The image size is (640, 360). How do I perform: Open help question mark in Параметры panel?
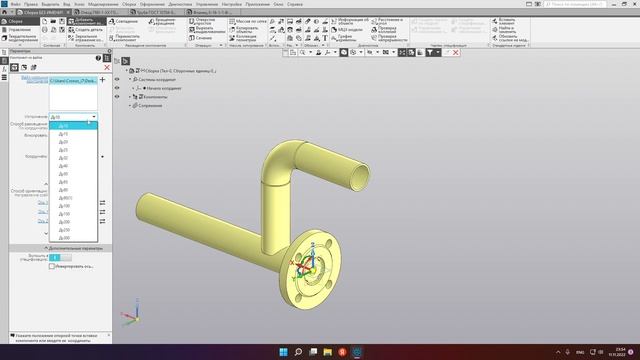(x=98, y=58)
